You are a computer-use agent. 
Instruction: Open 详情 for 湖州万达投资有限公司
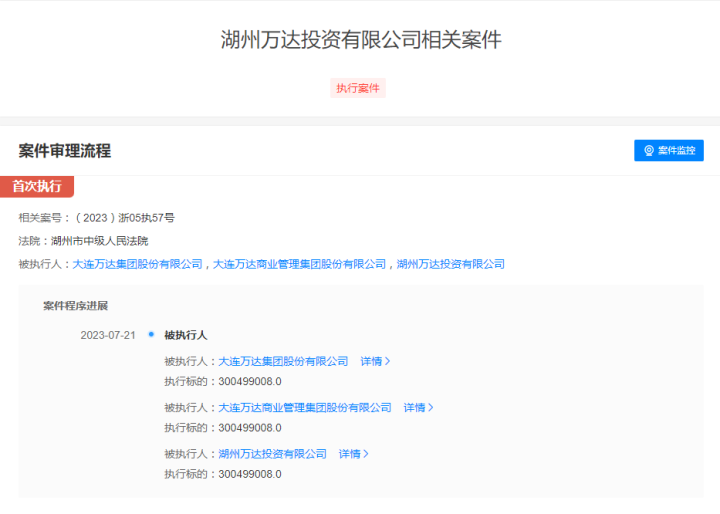pyautogui.click(x=354, y=454)
